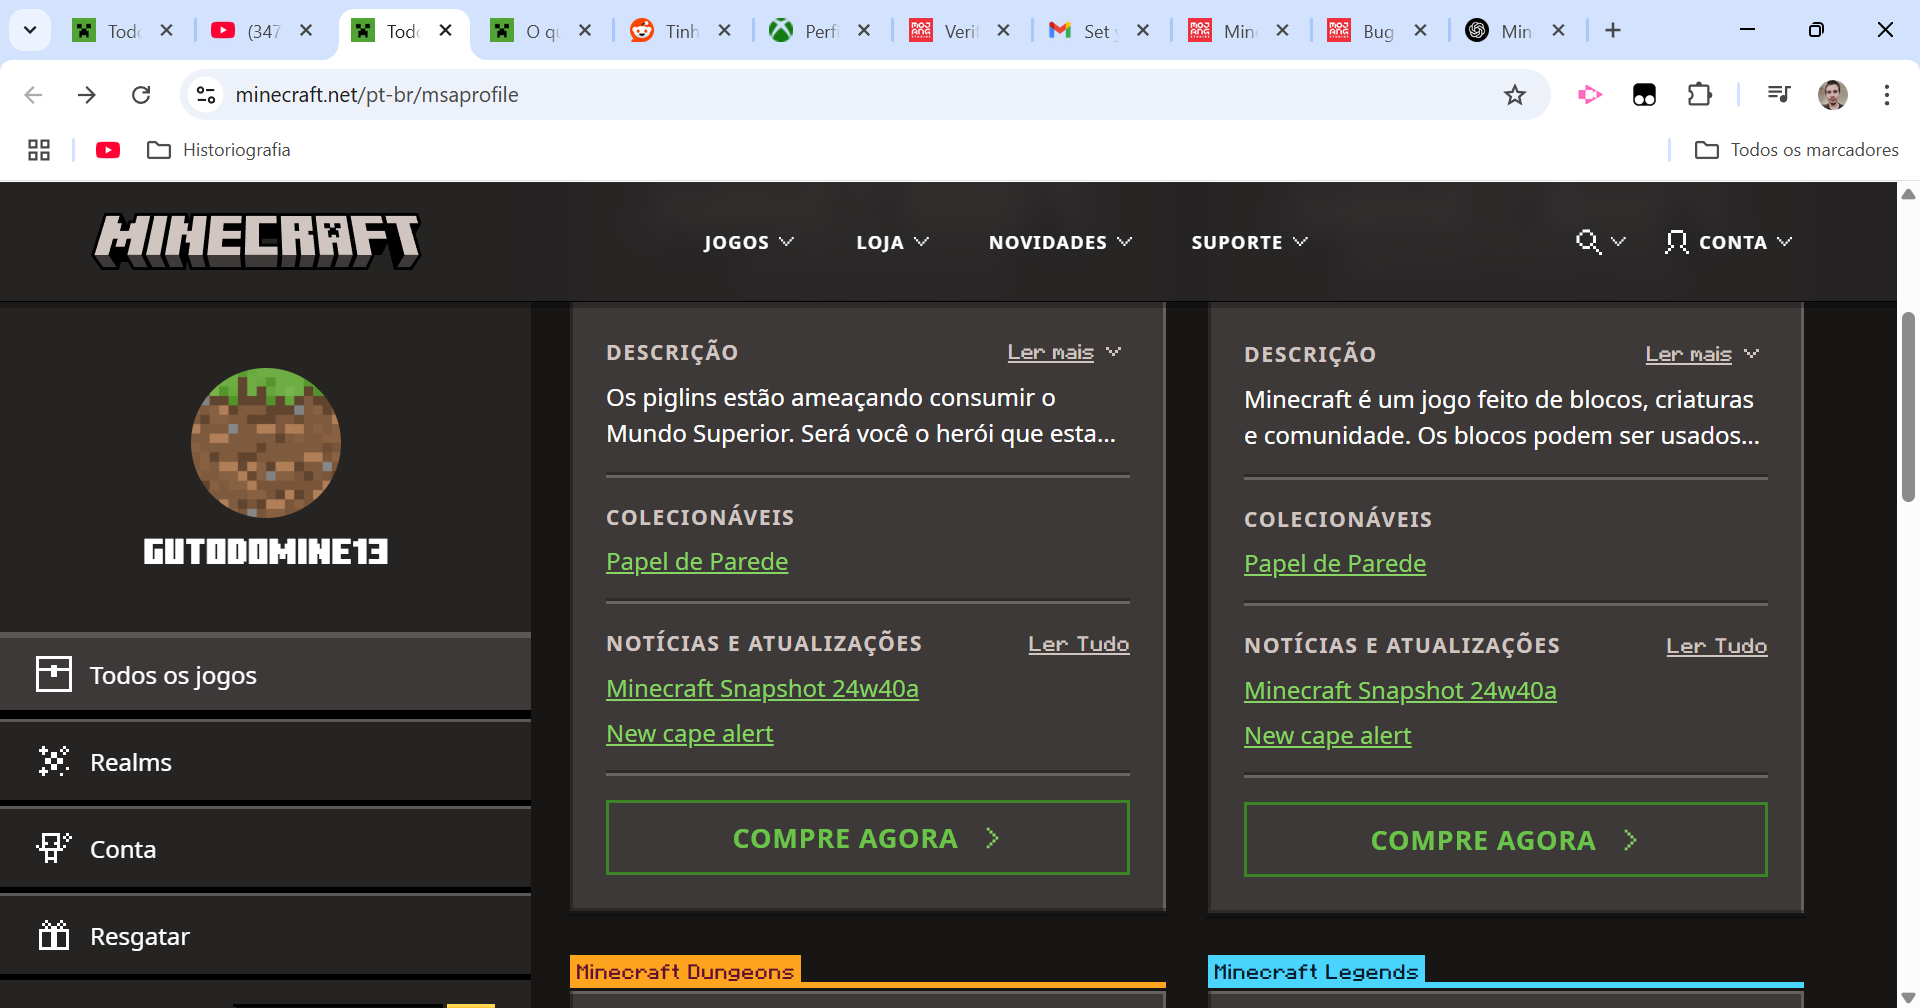Click left card COMPRE AGORA button
This screenshot has height=1008, width=1920.
(868, 838)
